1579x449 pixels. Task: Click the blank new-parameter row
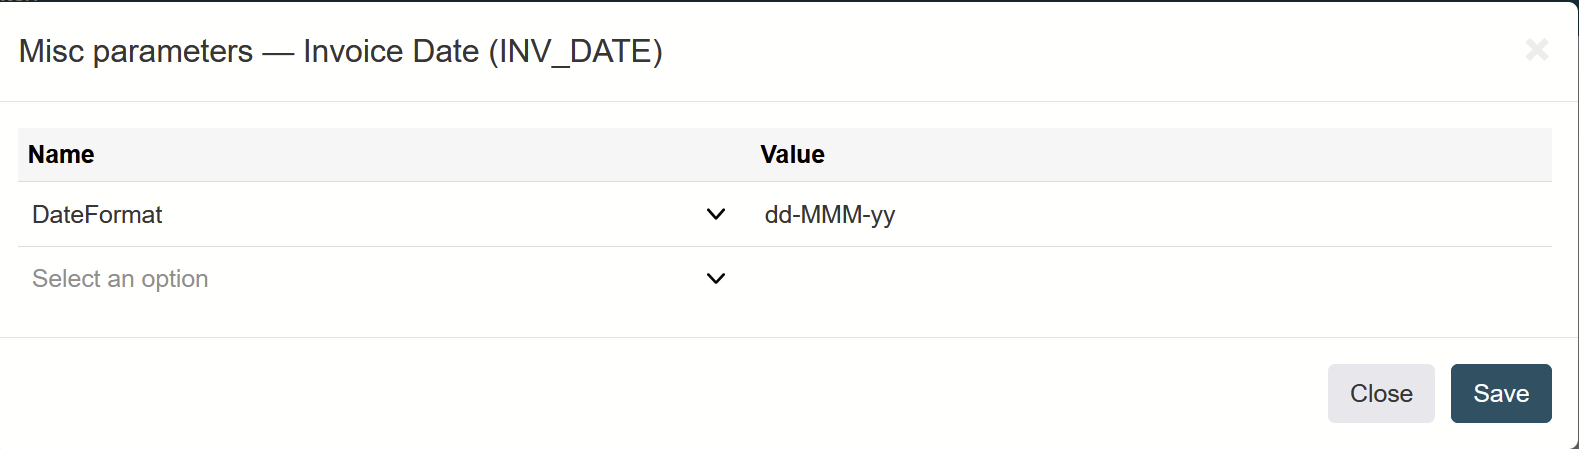[x=785, y=278]
